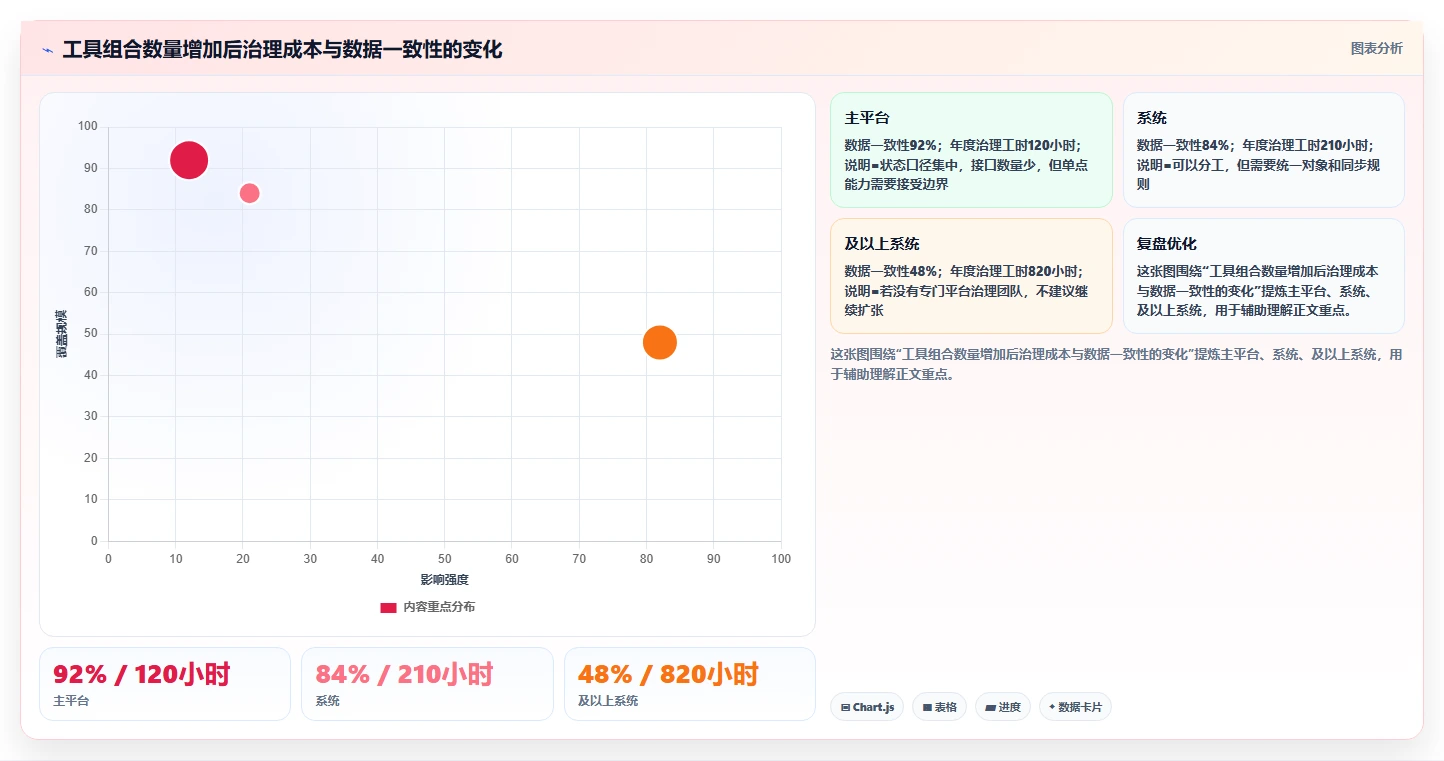The image size is (1444, 761).
Task: Click the orange bubble at 48
Action: (x=660, y=342)
